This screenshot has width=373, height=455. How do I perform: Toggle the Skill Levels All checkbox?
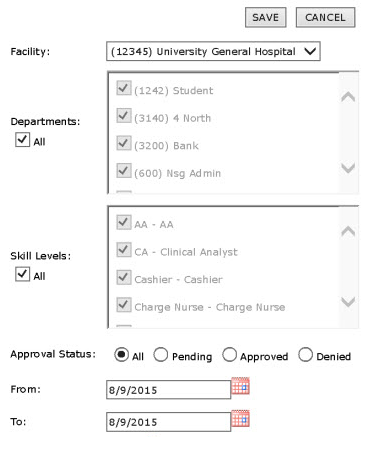coord(22,274)
